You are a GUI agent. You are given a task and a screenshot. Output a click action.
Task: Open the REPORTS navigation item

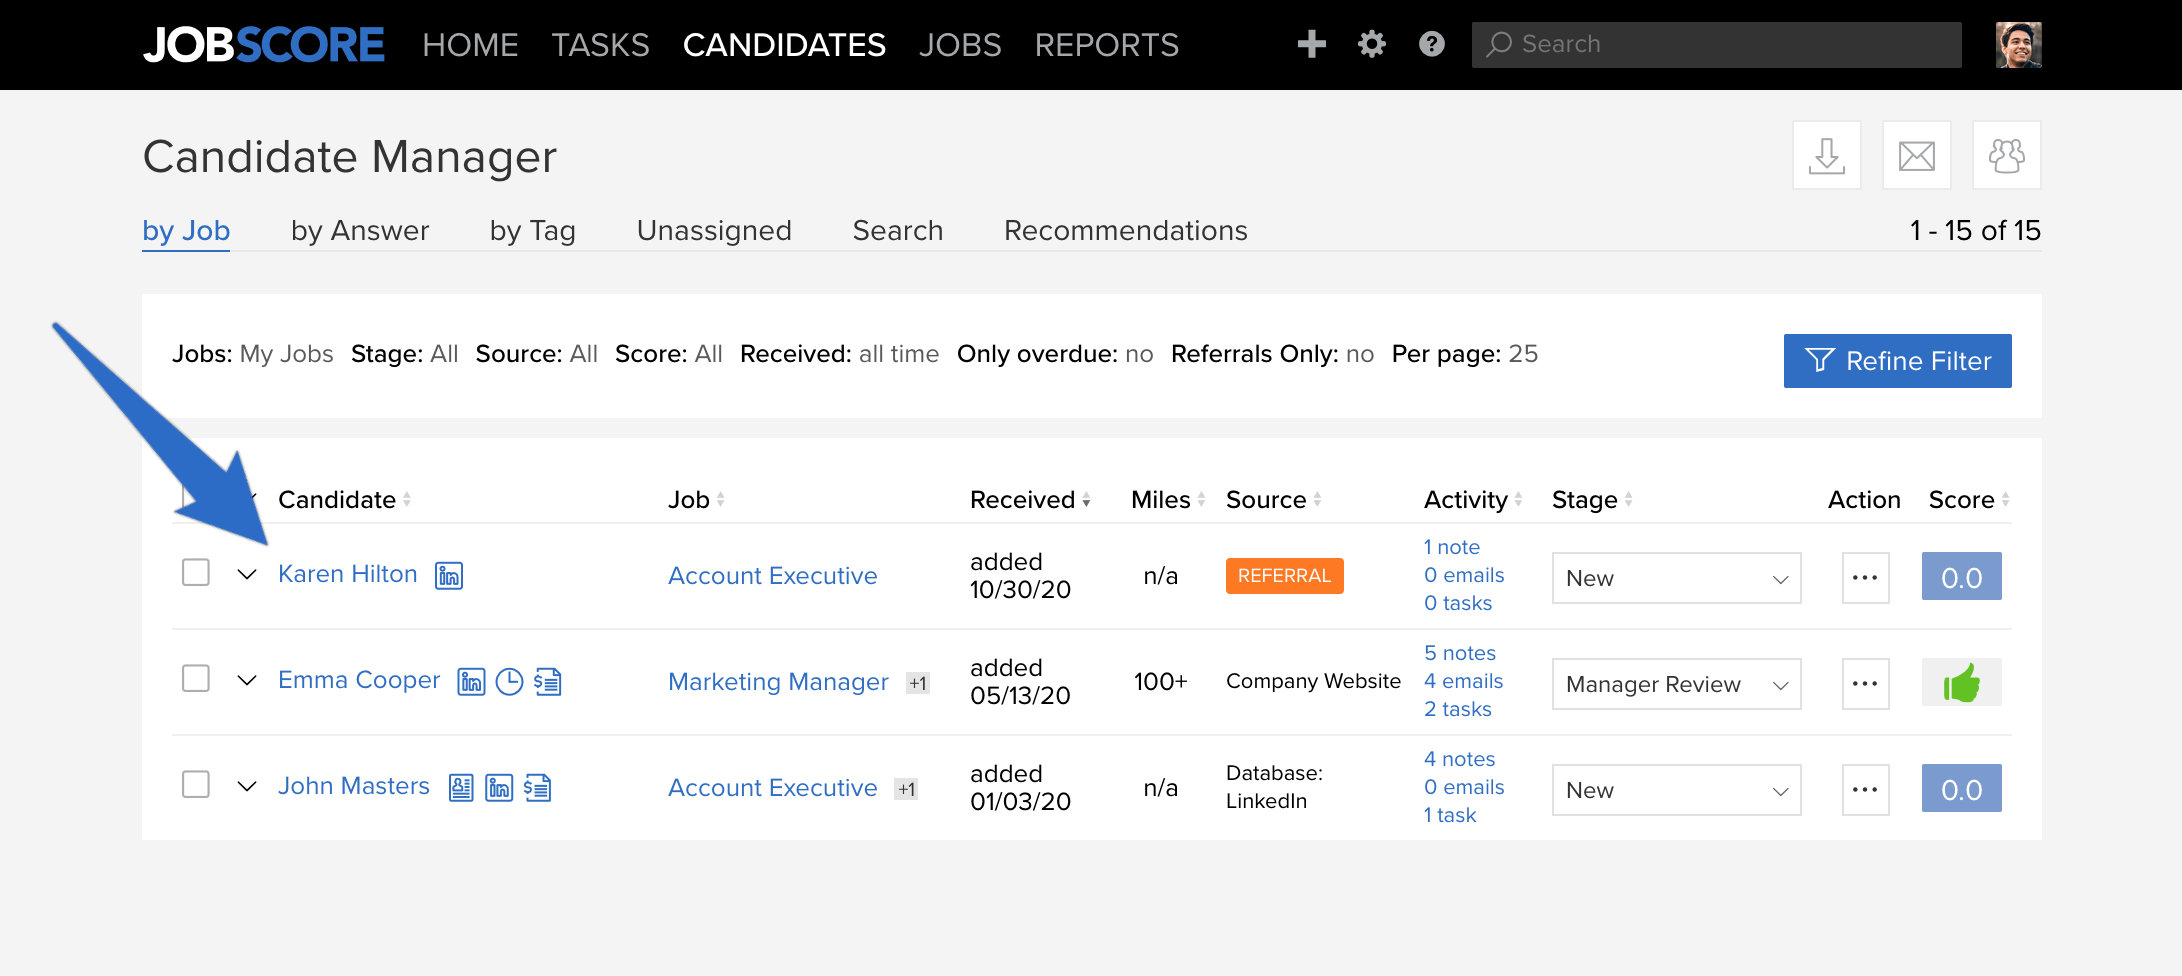(1107, 45)
